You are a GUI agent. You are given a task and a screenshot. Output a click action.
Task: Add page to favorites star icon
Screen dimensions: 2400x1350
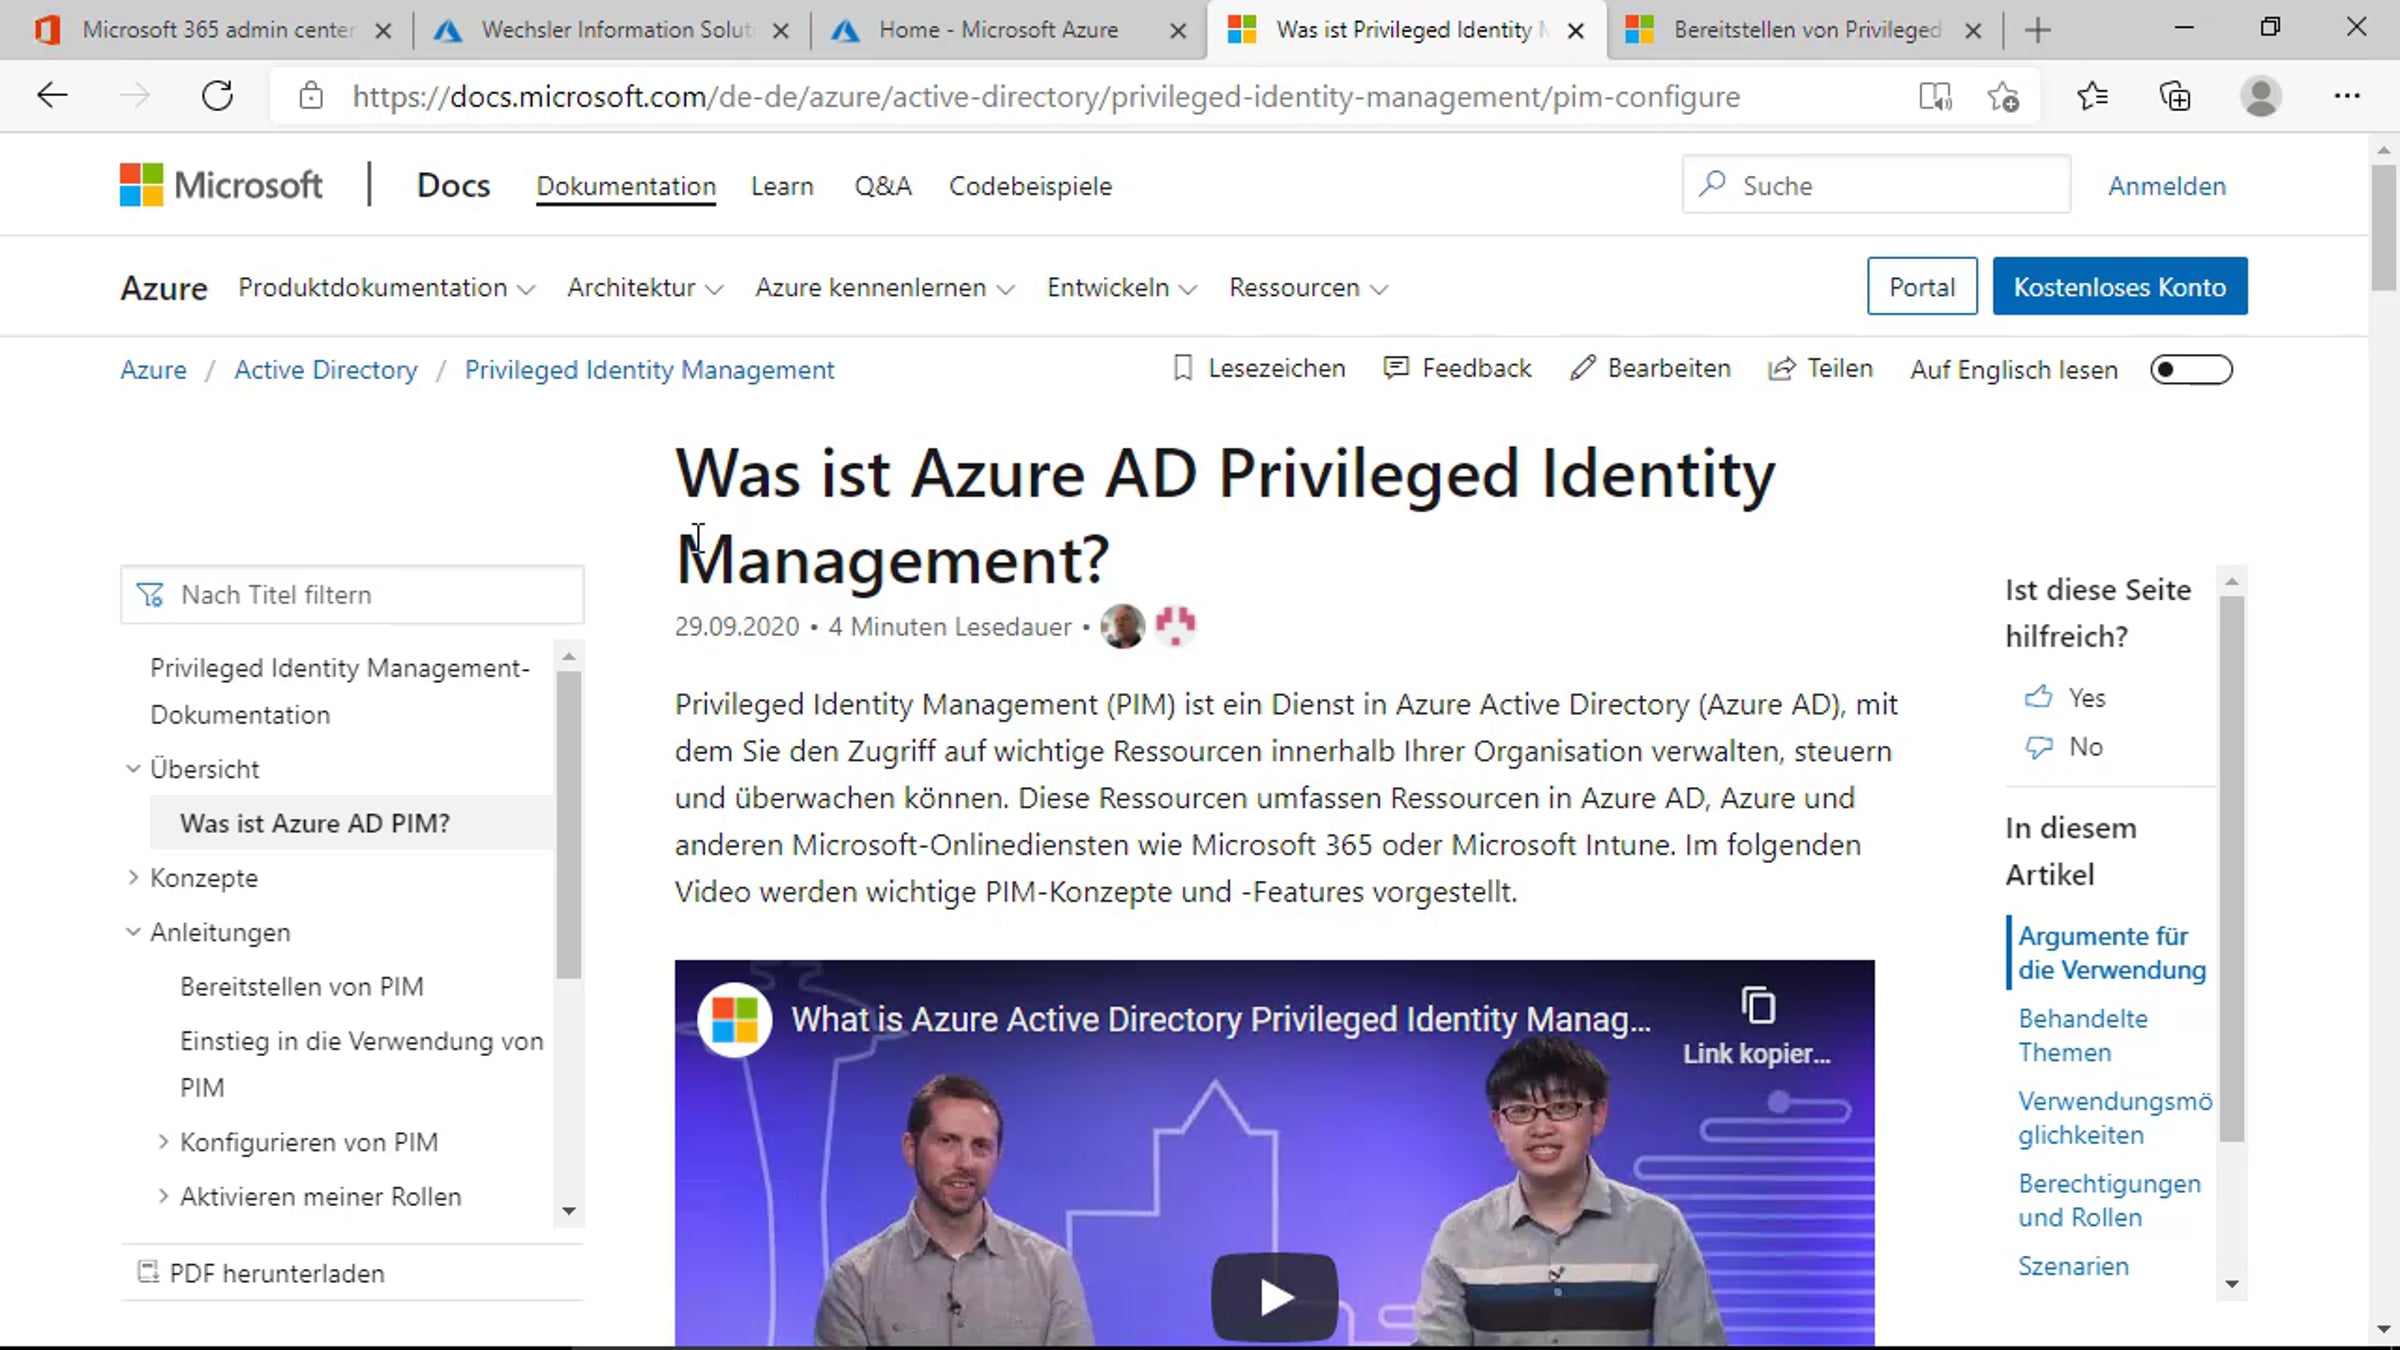(2003, 96)
